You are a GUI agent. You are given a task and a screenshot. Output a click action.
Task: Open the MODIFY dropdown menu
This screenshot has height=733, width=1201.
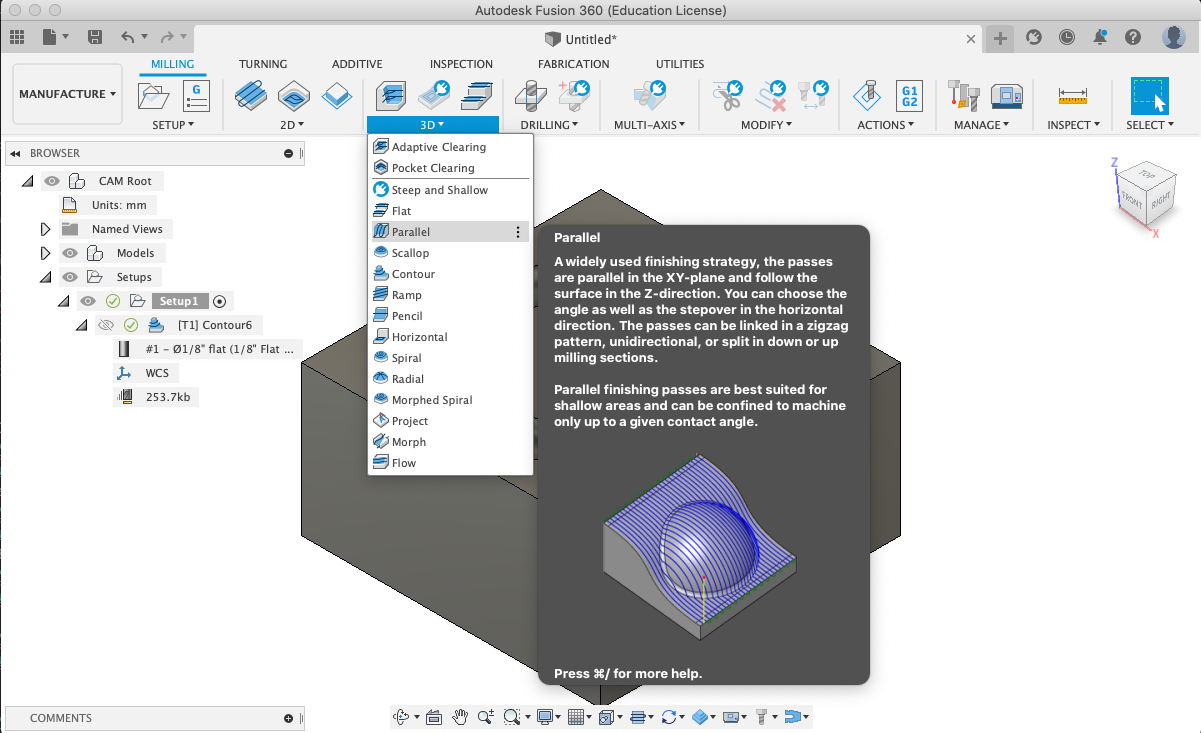coord(766,125)
